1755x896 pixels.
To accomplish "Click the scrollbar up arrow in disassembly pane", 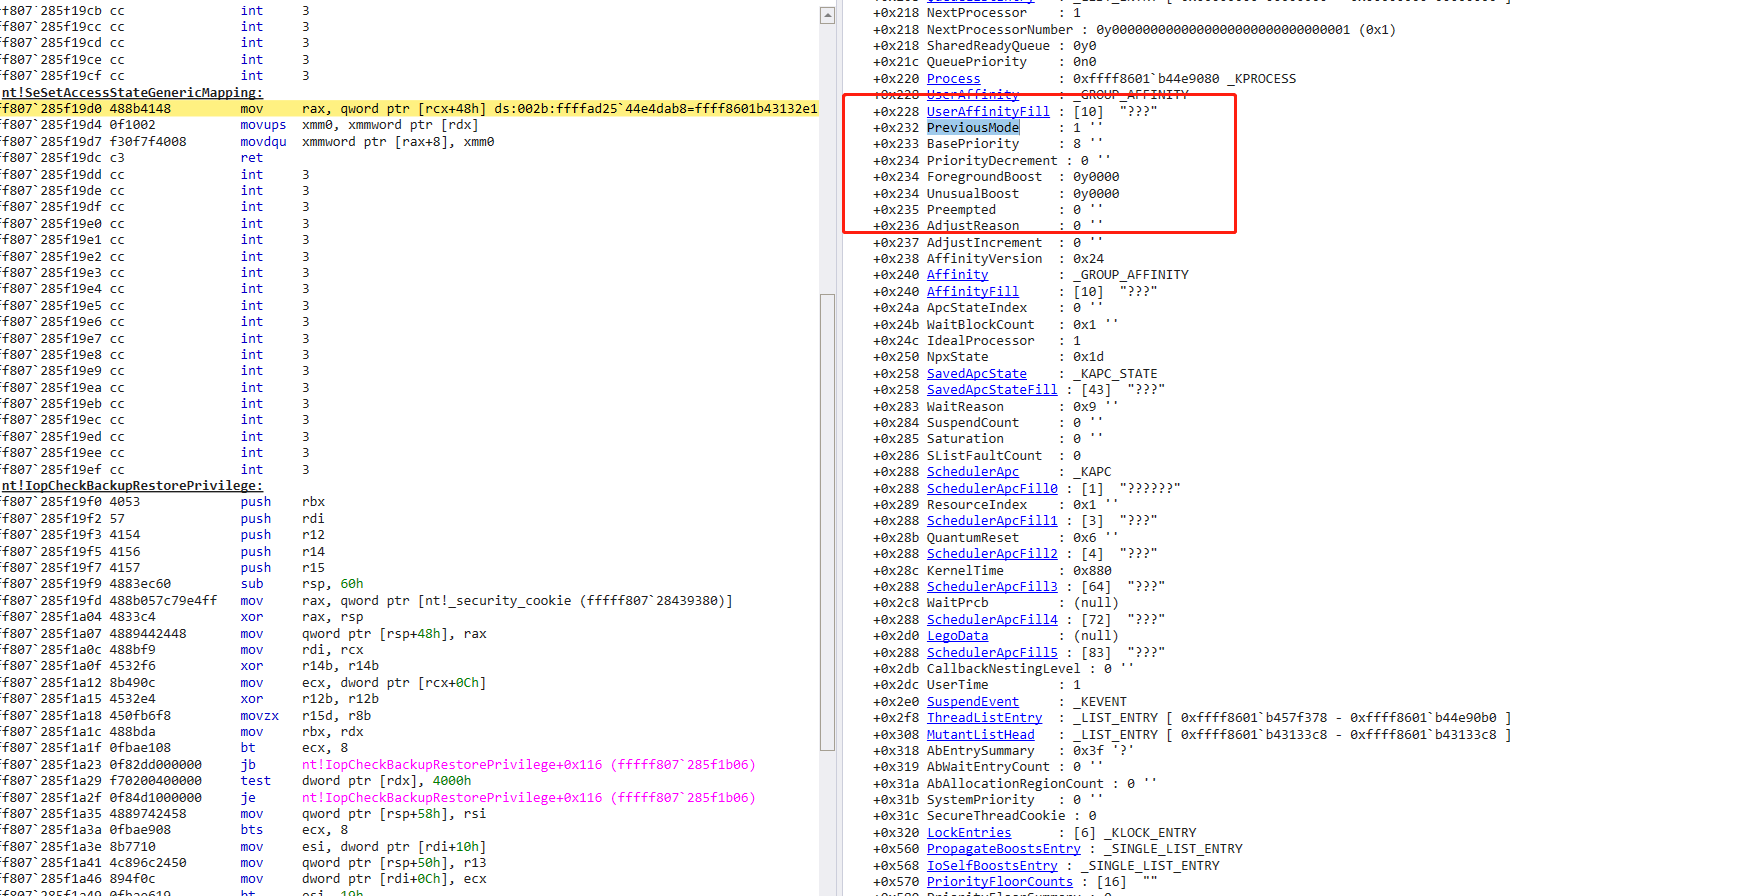I will point(827,16).
